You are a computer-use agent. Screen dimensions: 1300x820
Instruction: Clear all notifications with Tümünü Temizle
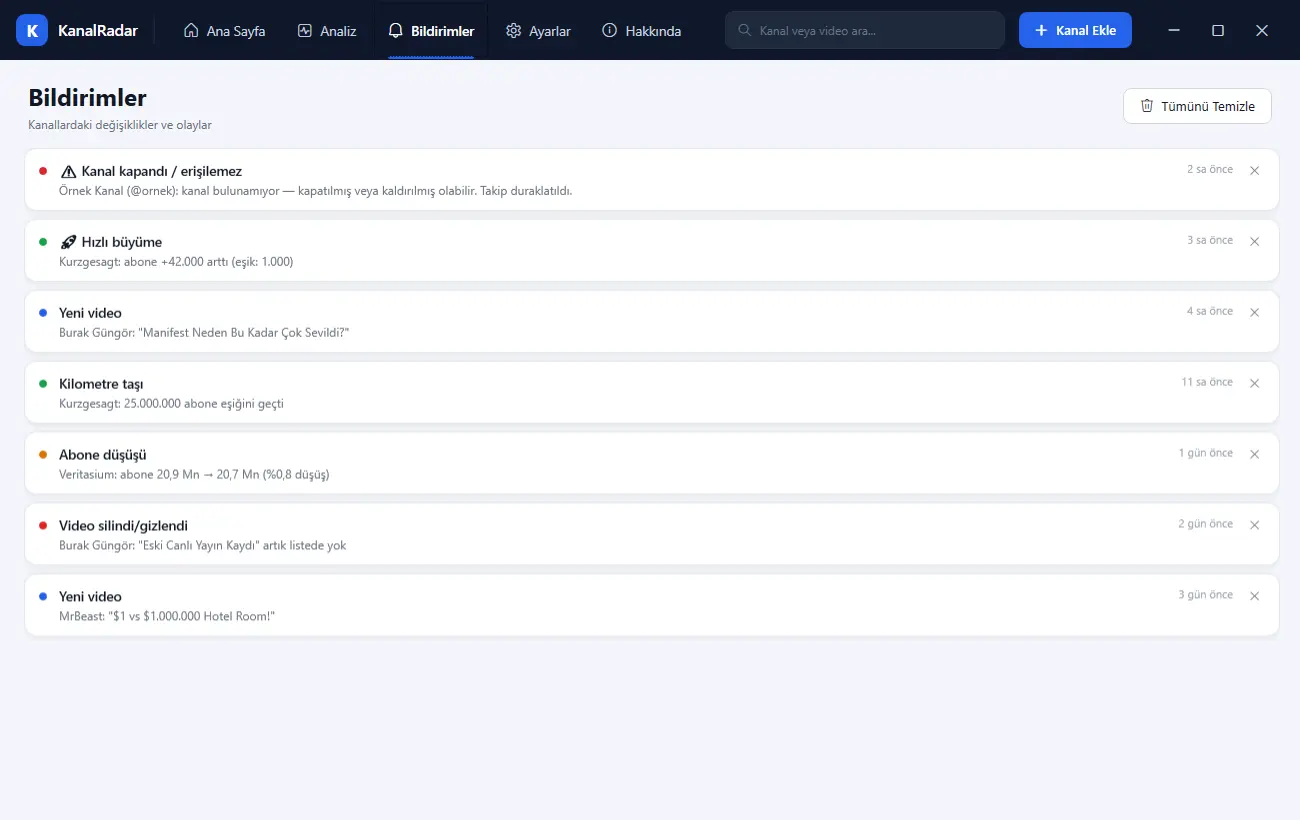click(x=1197, y=106)
